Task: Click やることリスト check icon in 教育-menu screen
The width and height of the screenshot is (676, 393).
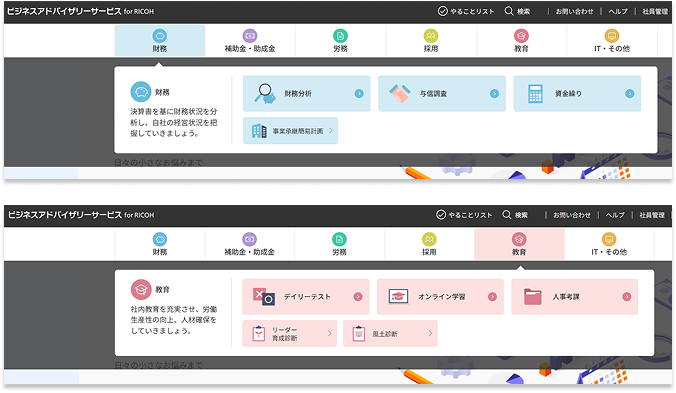Action: click(441, 215)
